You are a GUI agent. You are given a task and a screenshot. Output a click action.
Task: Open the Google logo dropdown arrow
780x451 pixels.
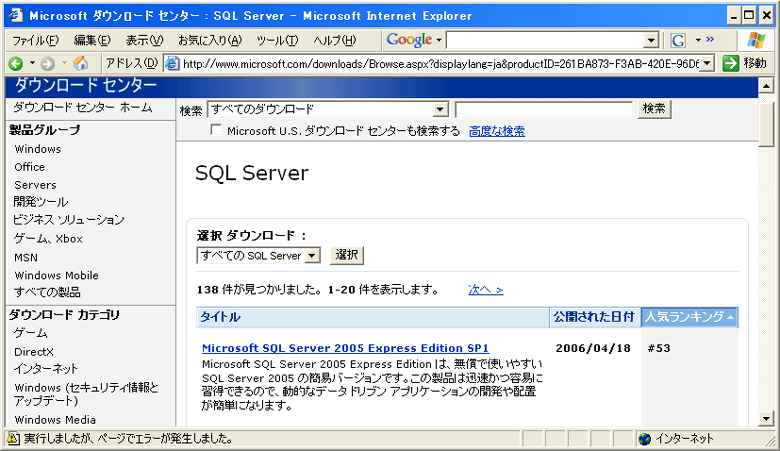click(439, 40)
